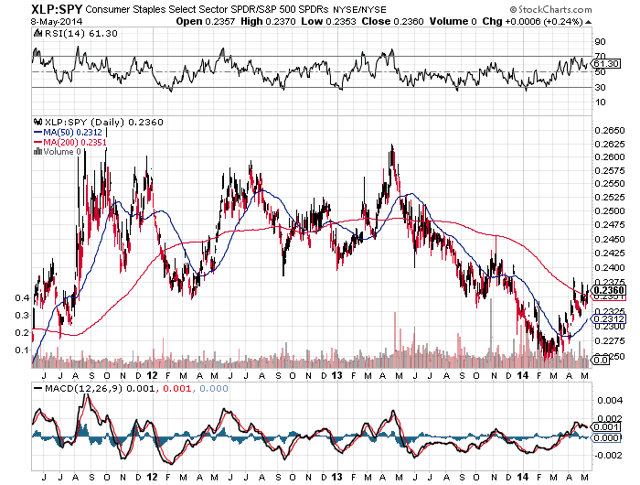The height and width of the screenshot is (485, 640).
Task: Click the XLP:SPY ticker symbol title
Action: pyautogui.click(x=57, y=9)
